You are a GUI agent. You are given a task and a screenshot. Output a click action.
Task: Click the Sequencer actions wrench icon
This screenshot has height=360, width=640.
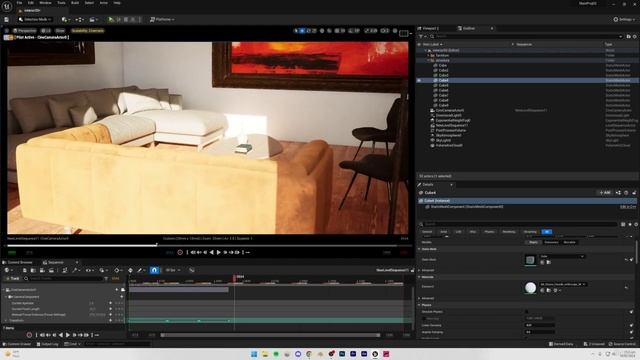click(75, 270)
